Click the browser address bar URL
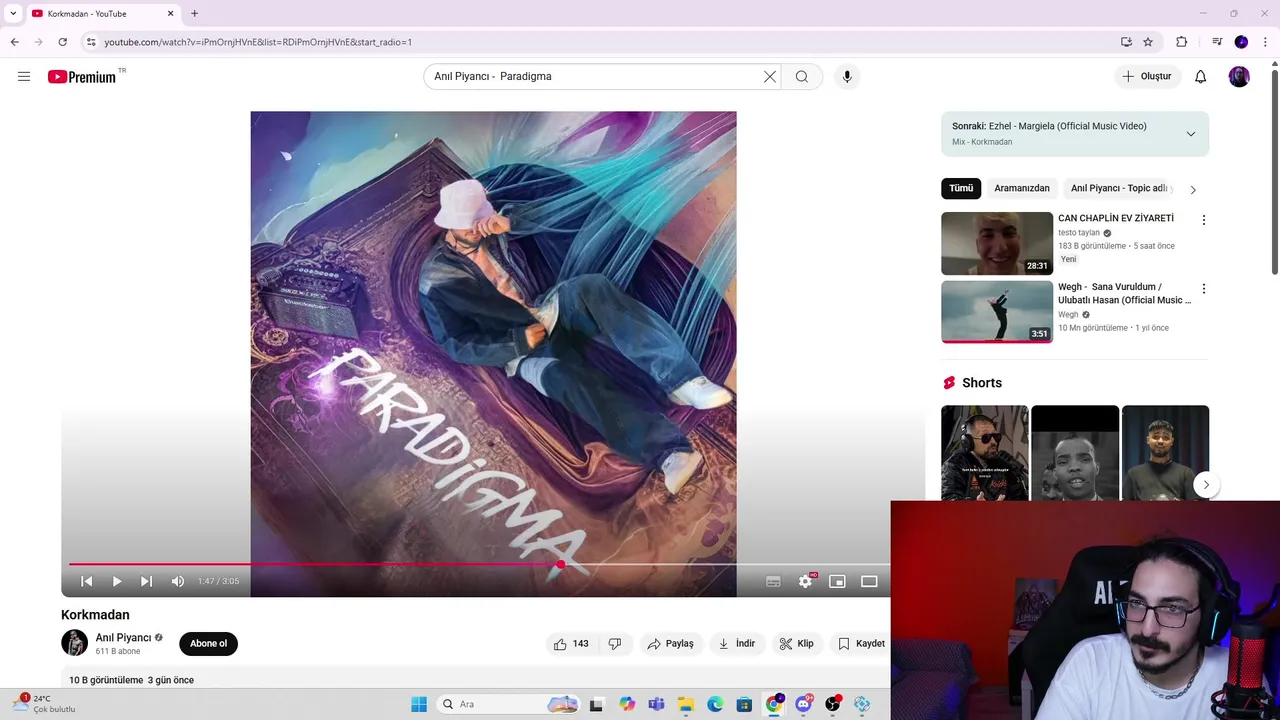The image size is (1280, 720). [258, 42]
